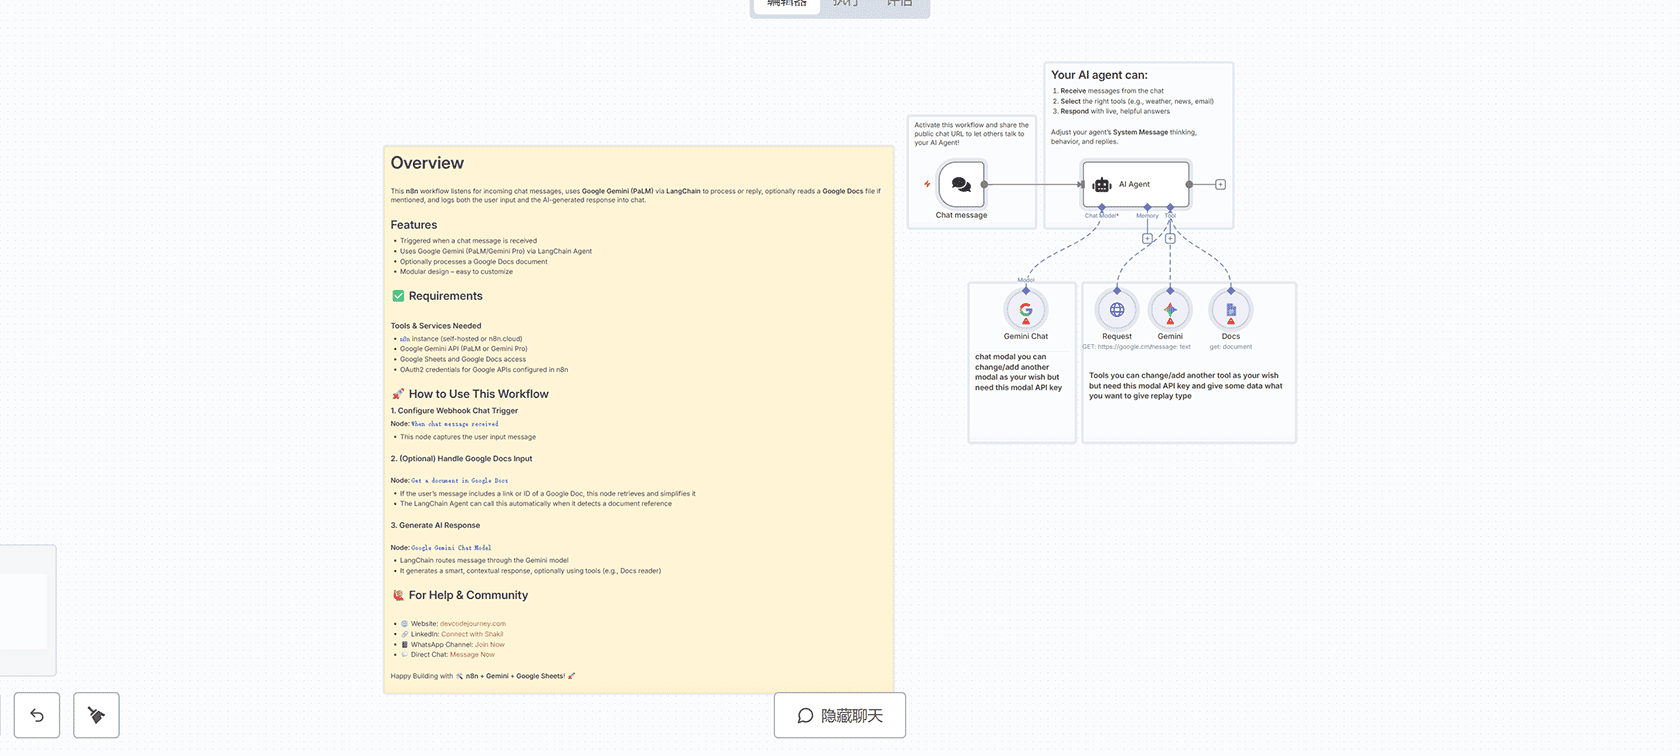Viewport: 1680px width, 756px height.
Task: Switch to the 编辑器 tab
Action: click(786, 4)
